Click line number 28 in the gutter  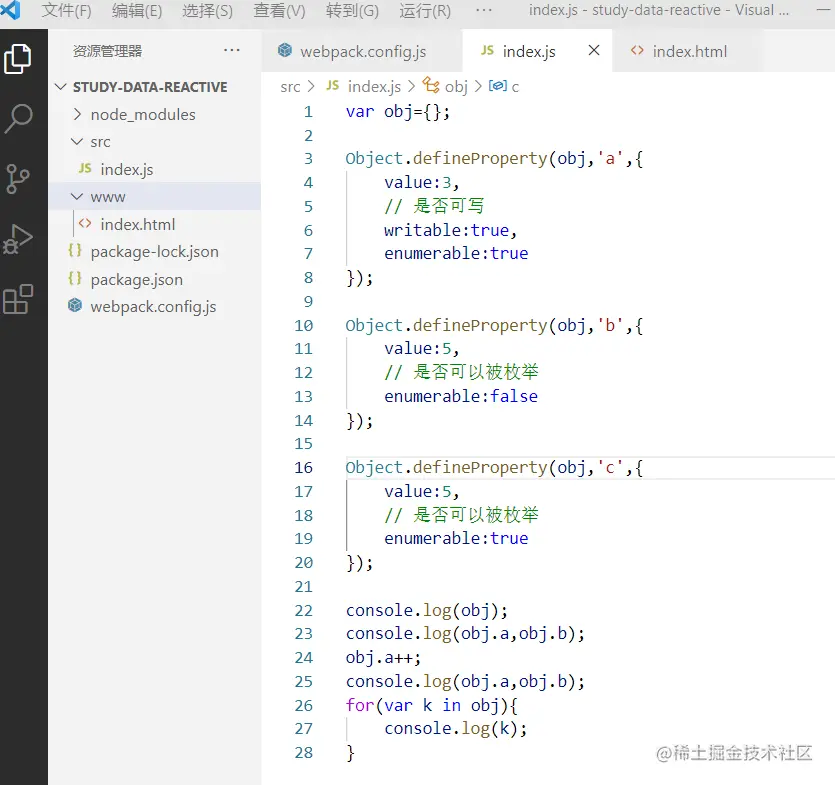(304, 752)
